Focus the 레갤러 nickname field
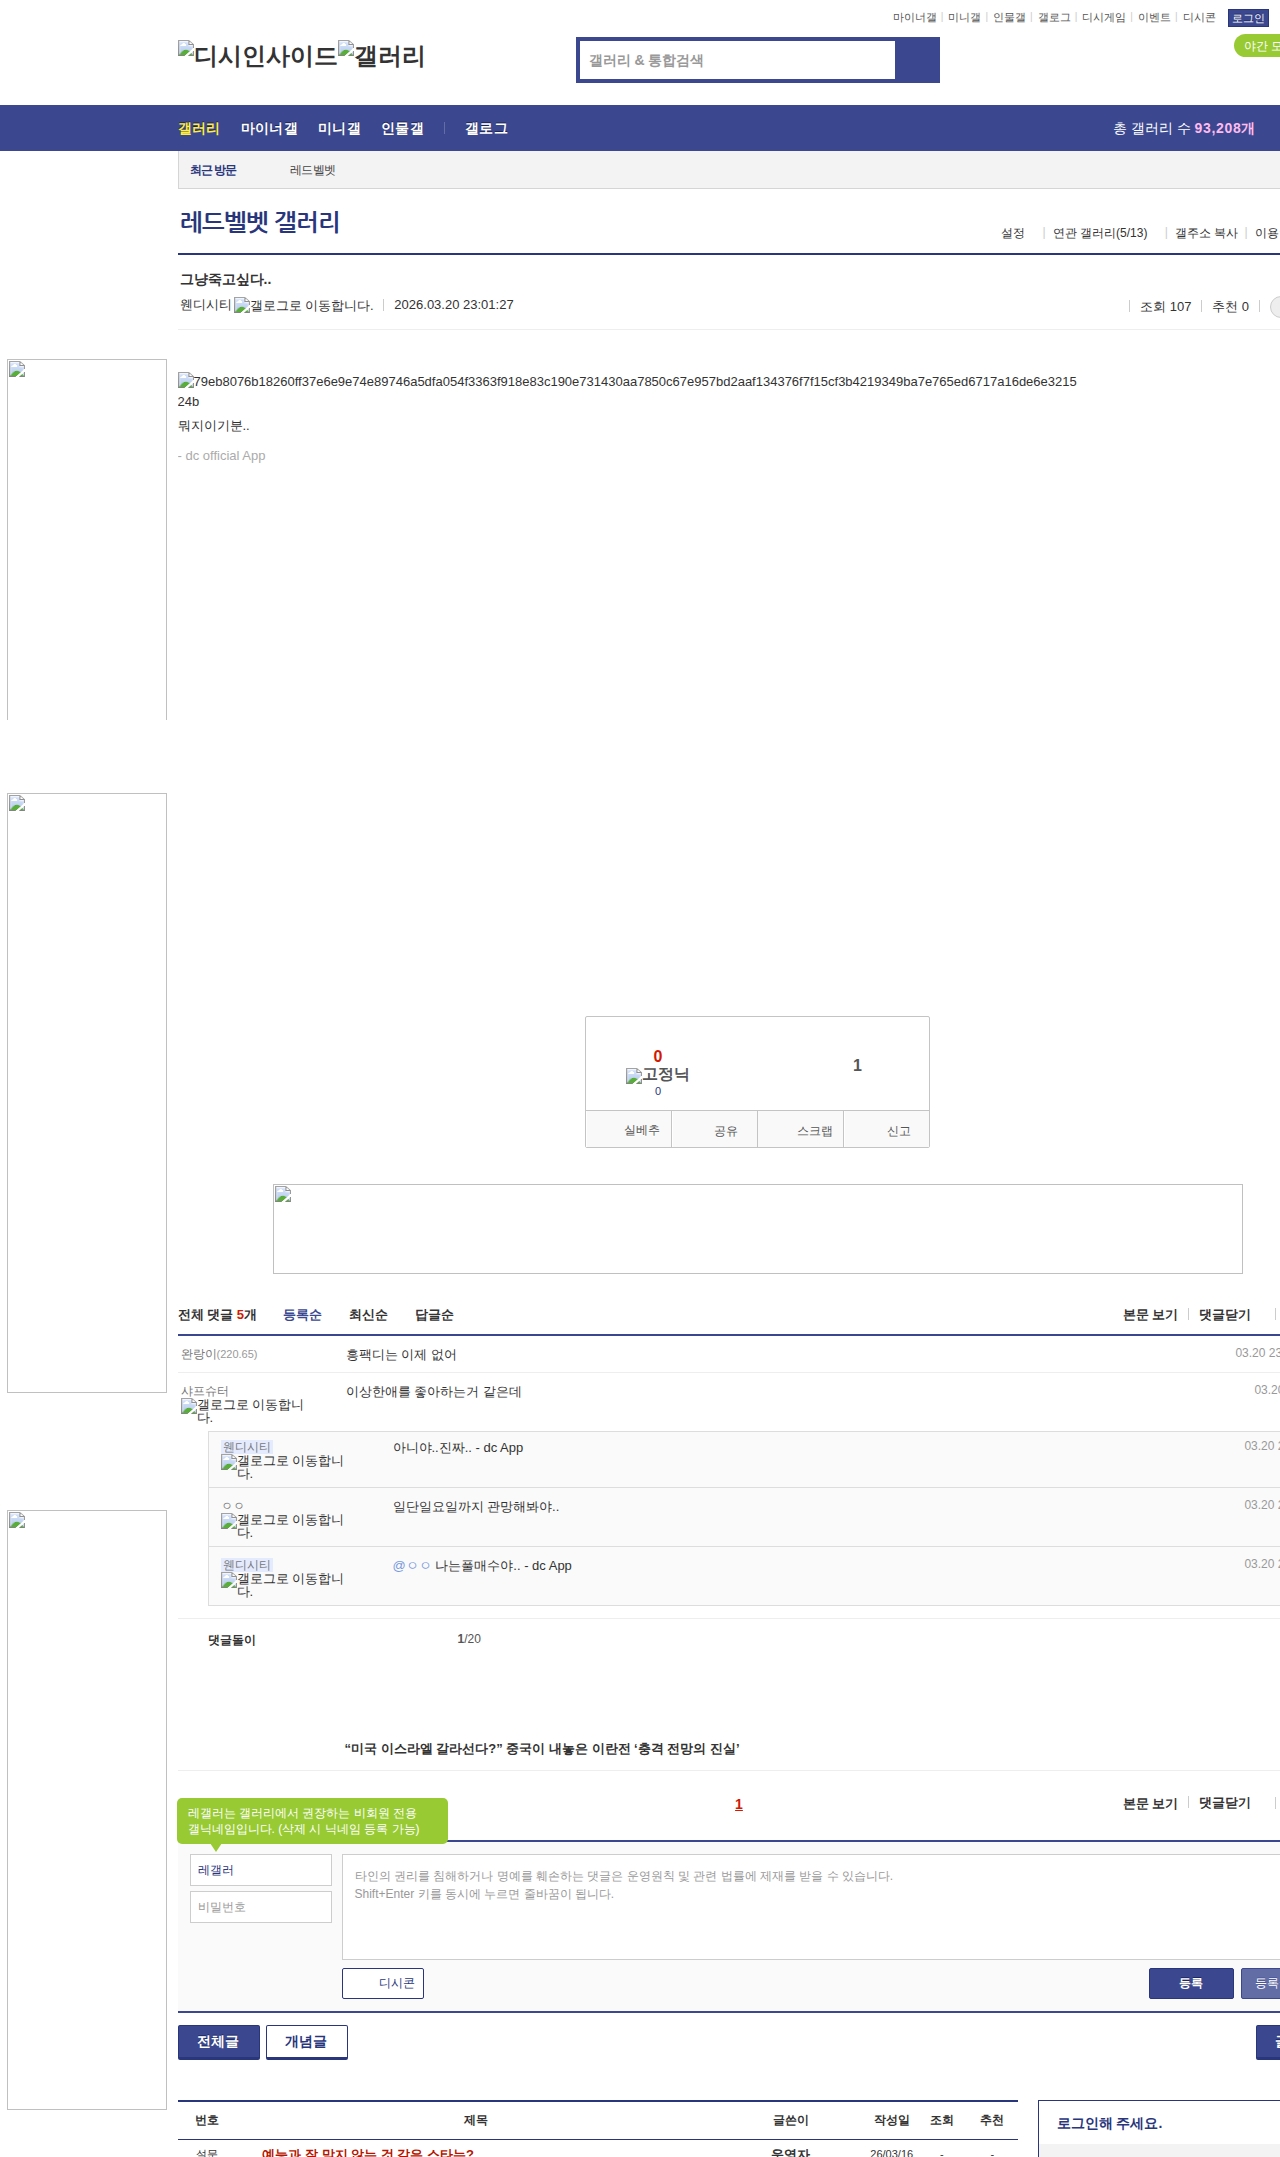Viewport: 1280px width, 2157px height. click(261, 1870)
